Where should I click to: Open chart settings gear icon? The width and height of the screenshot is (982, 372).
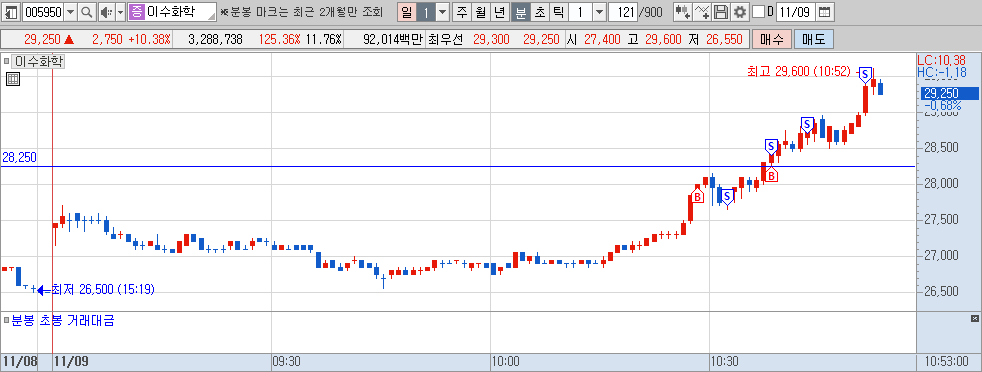pyautogui.click(x=740, y=12)
